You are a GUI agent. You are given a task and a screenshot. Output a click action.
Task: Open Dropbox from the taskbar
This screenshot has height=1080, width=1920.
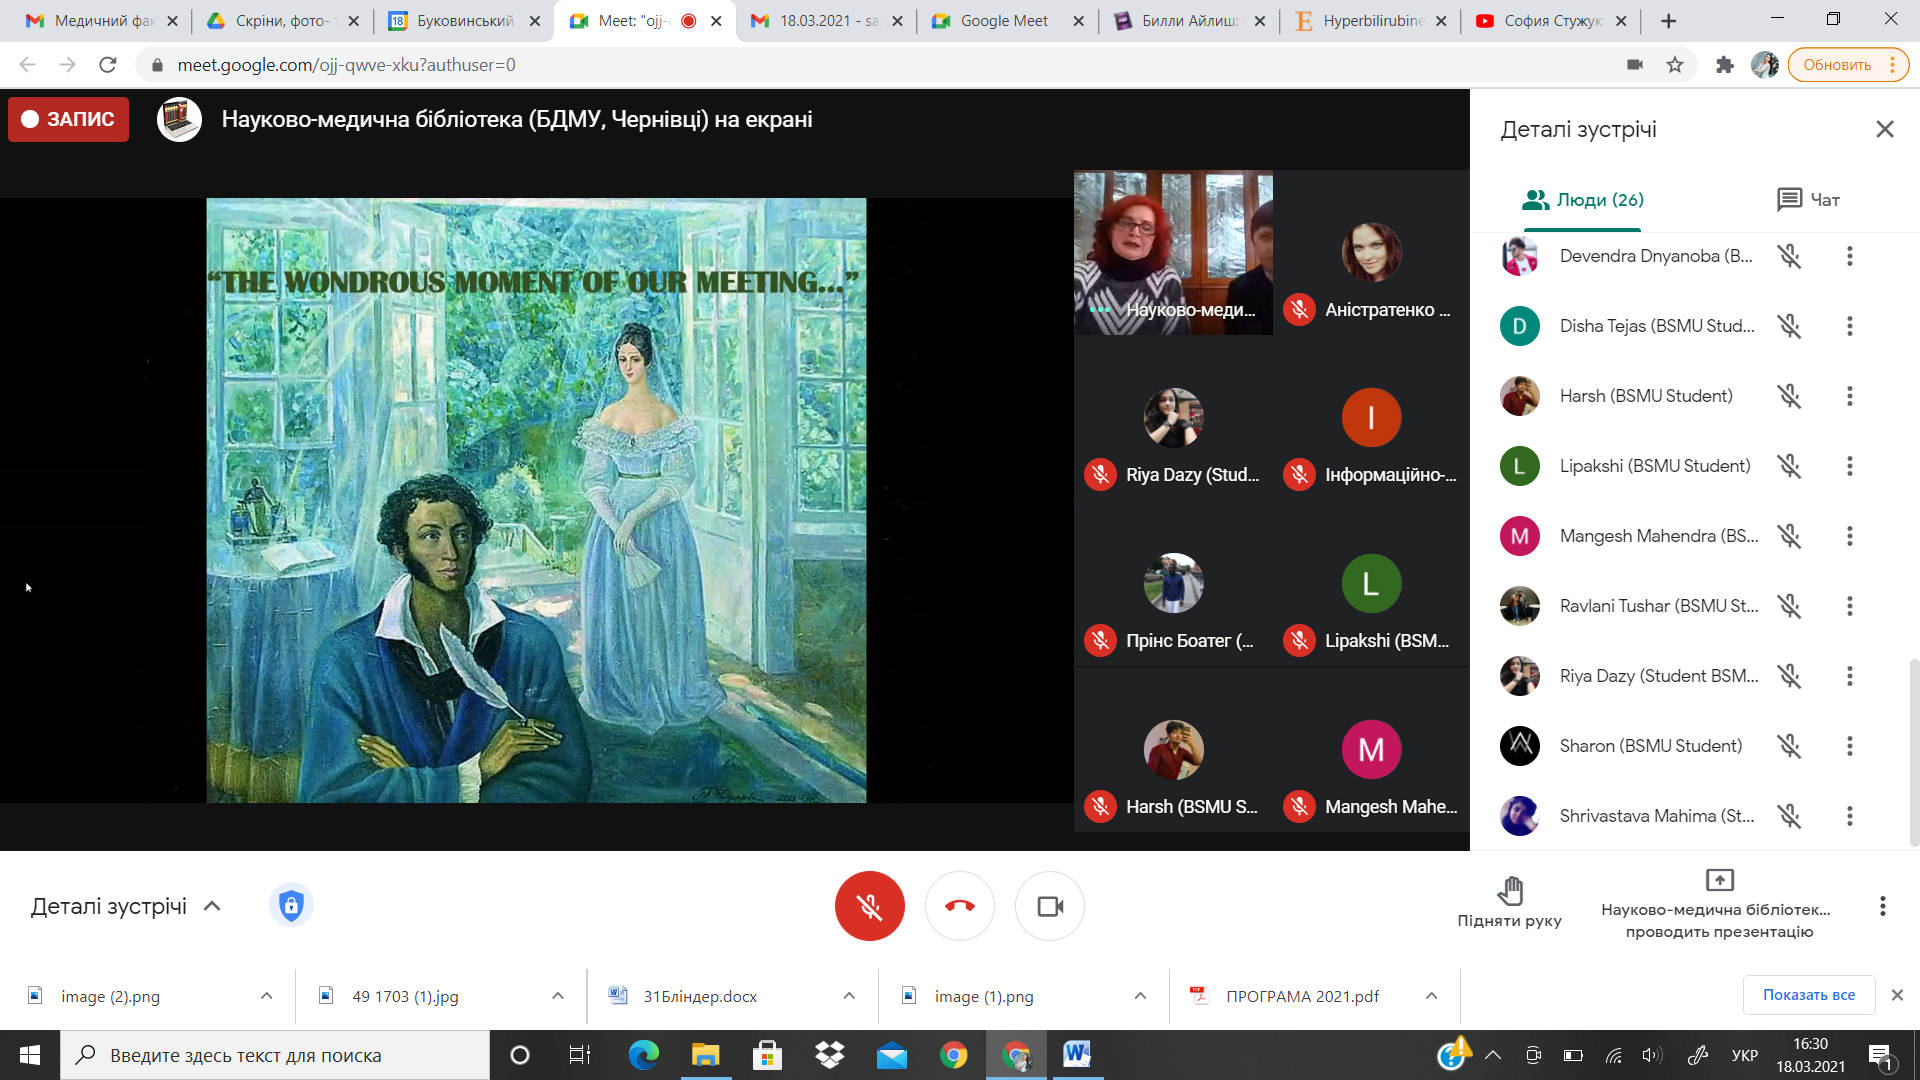829,1055
